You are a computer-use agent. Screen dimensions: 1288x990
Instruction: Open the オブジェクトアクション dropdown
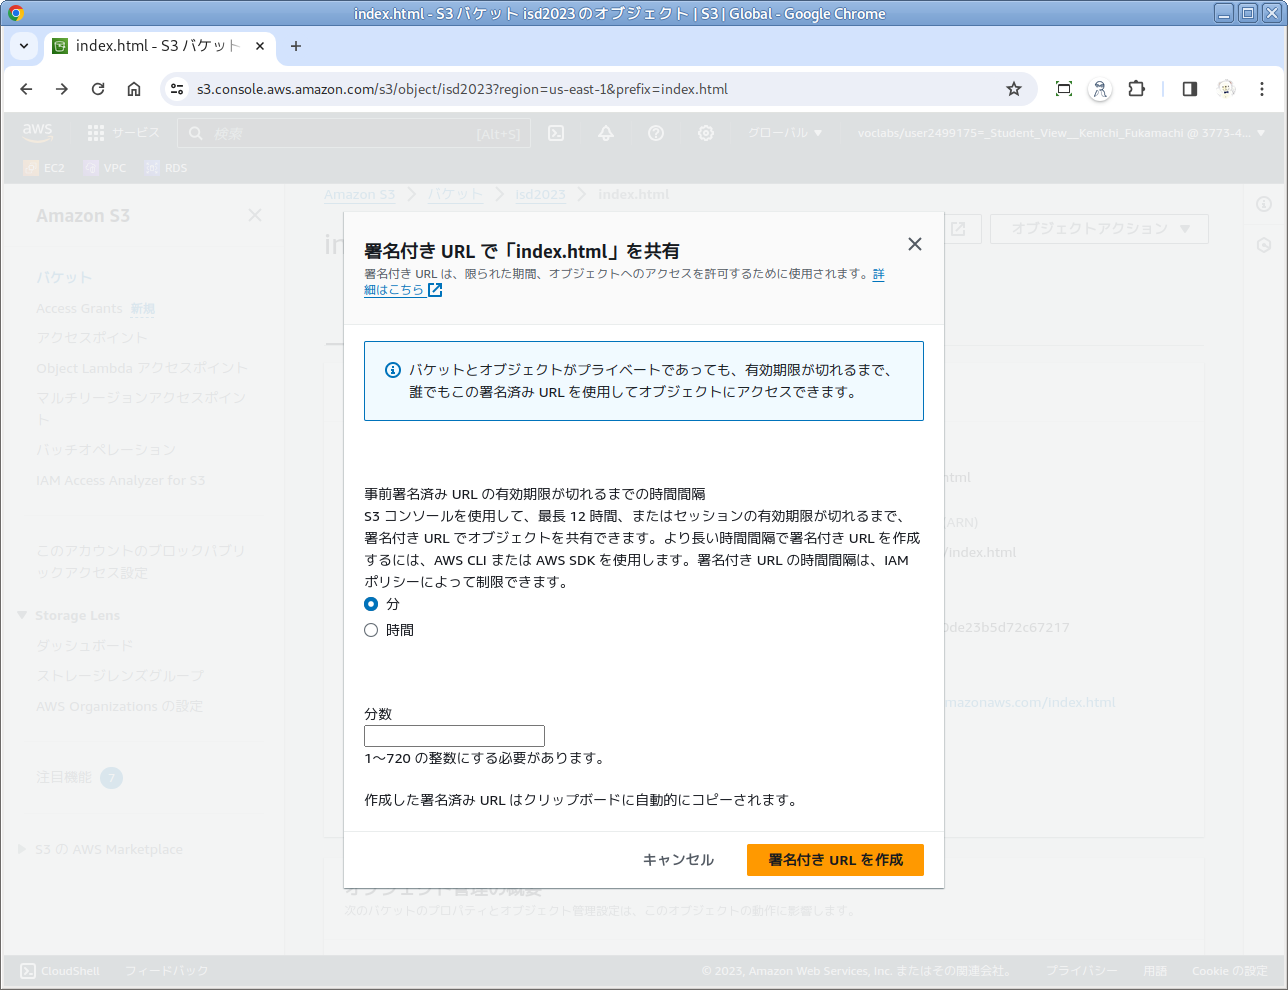tap(1098, 229)
